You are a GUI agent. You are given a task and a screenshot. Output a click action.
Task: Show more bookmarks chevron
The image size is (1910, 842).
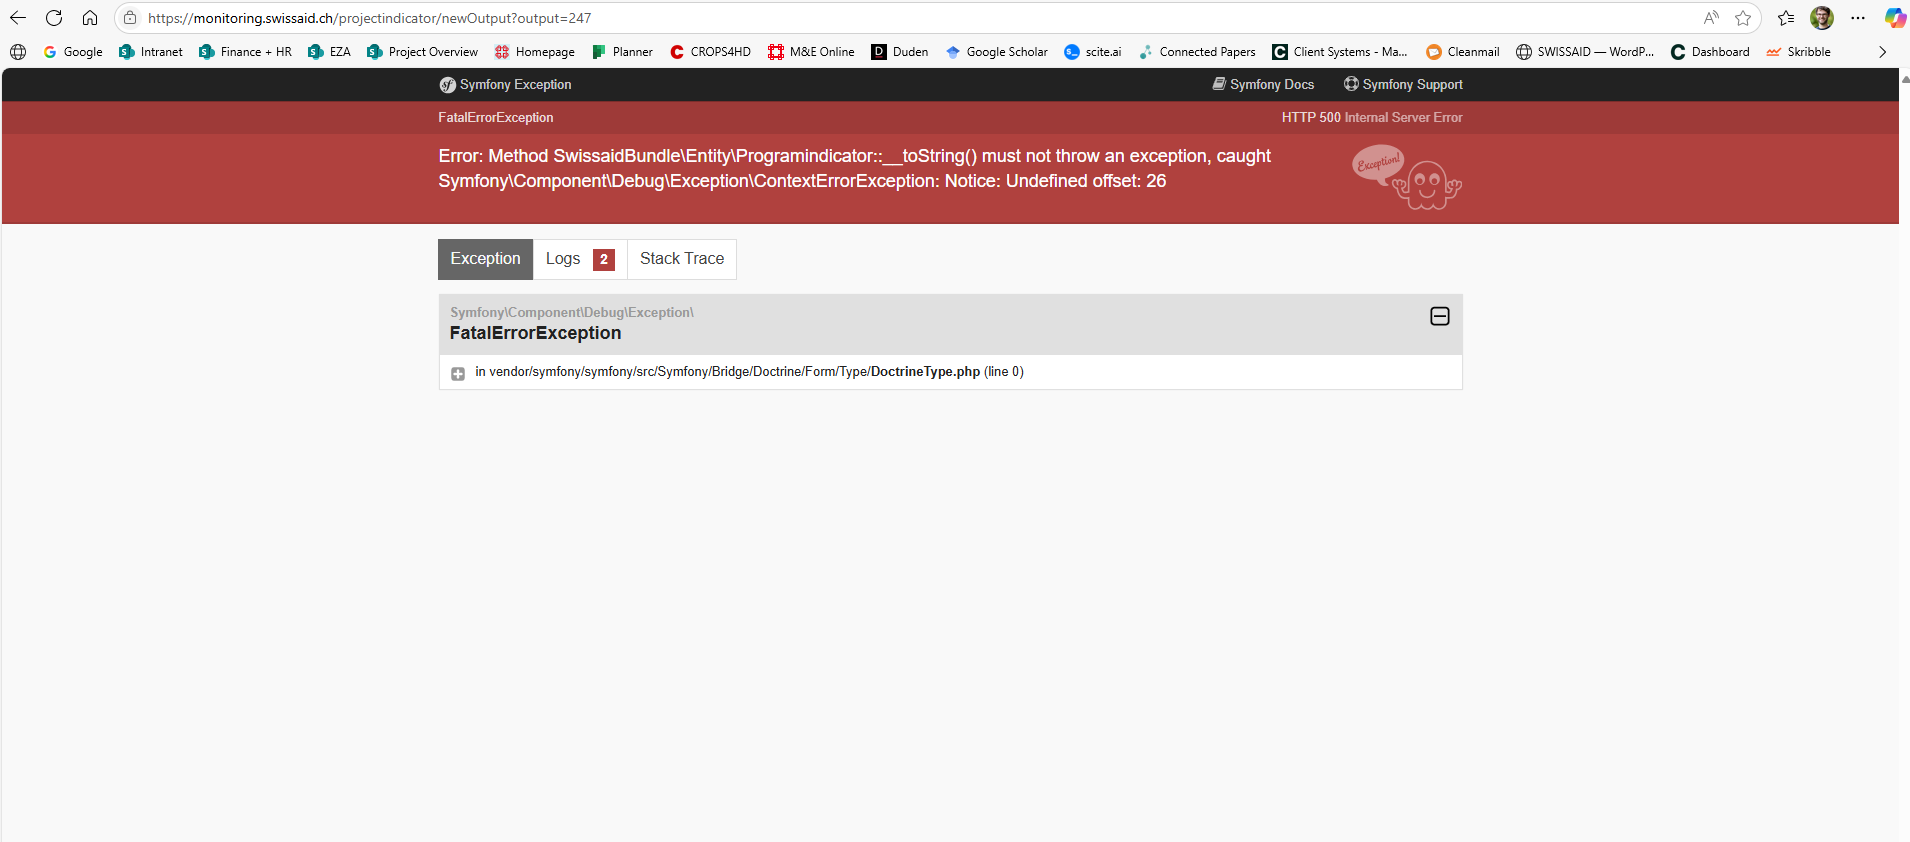point(1882,52)
